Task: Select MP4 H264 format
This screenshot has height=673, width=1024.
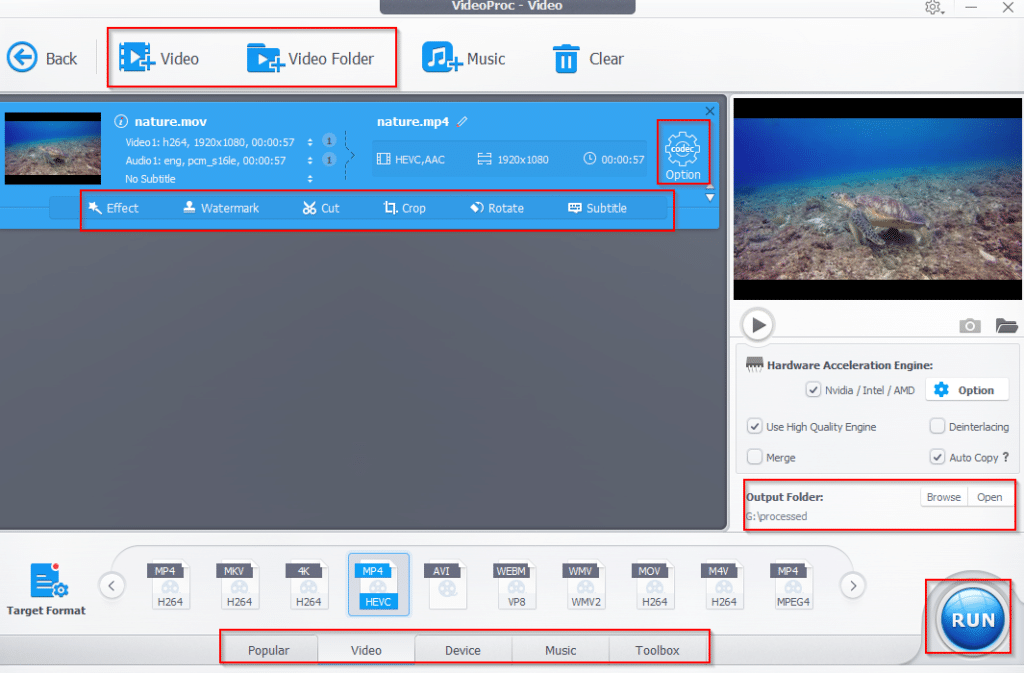Action: click(x=170, y=585)
